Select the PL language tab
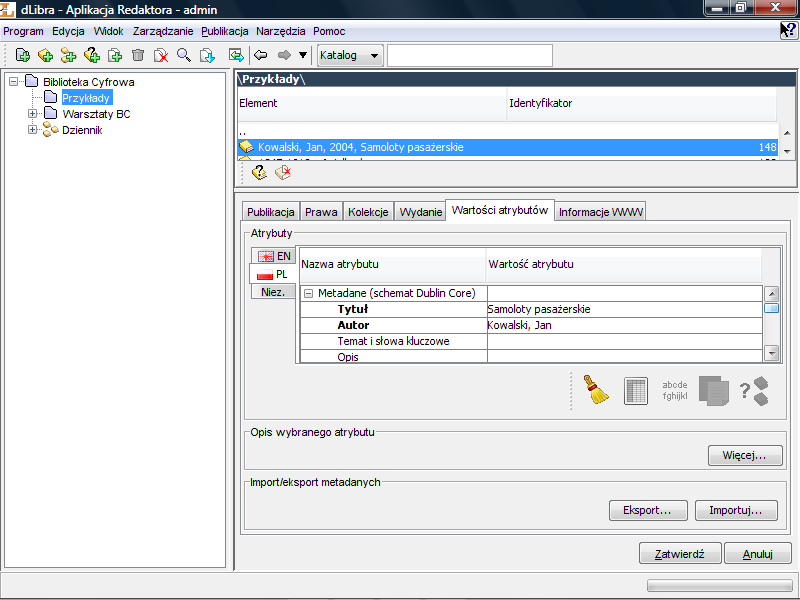The height and width of the screenshot is (600, 800). pyautogui.click(x=273, y=274)
